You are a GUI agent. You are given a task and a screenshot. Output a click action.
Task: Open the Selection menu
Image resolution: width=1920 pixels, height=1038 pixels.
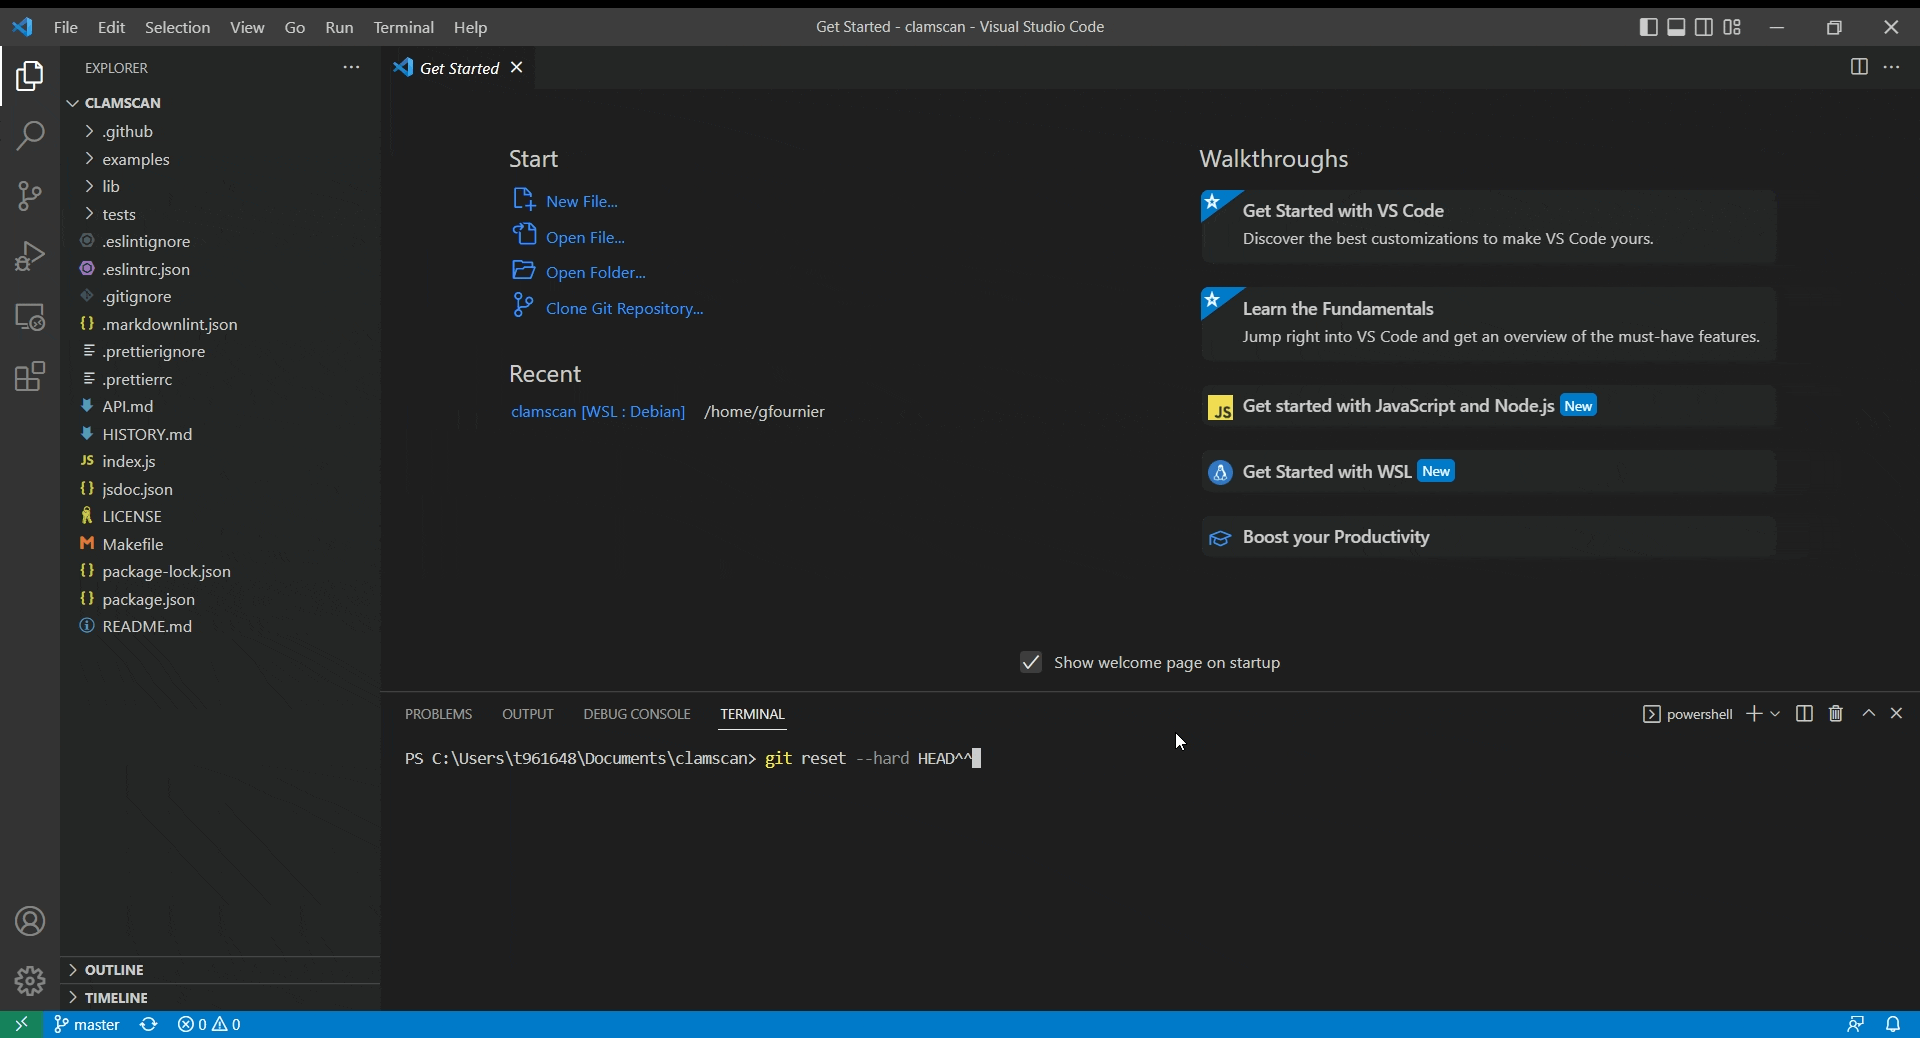click(x=177, y=27)
